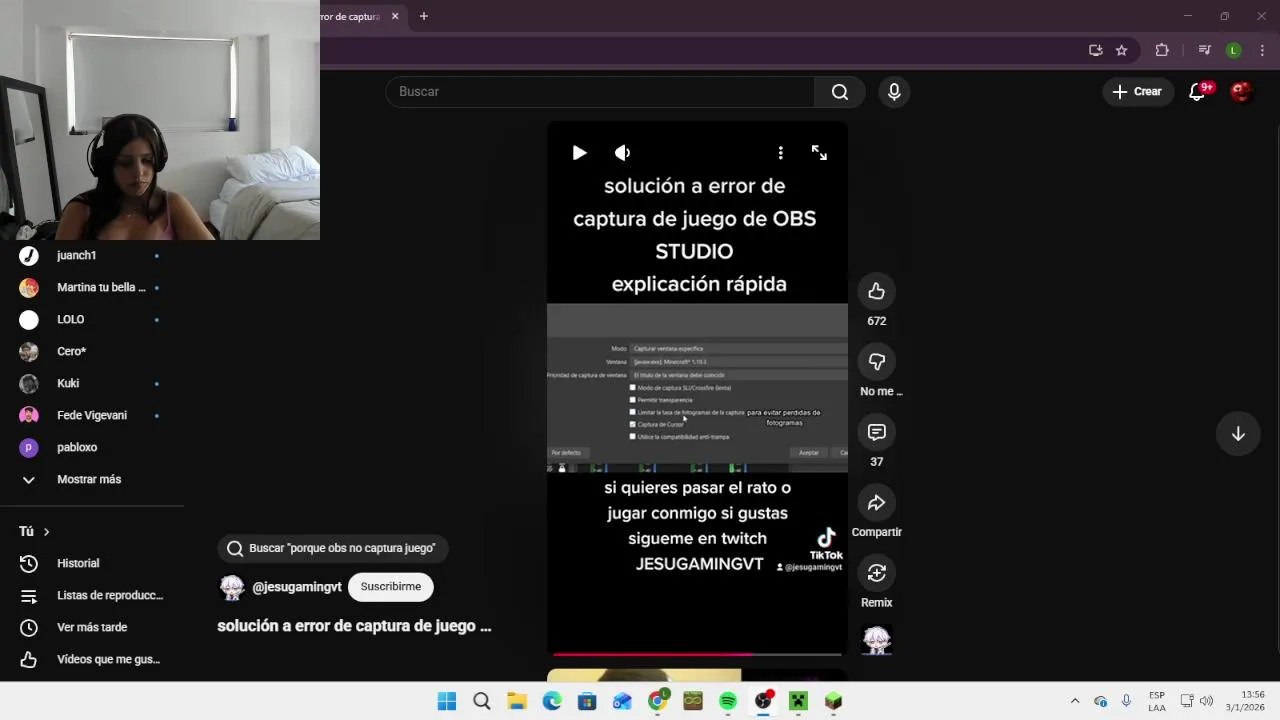Open the Fede Vigevani subscription
The width and height of the screenshot is (1280, 720).
pyautogui.click(x=92, y=416)
